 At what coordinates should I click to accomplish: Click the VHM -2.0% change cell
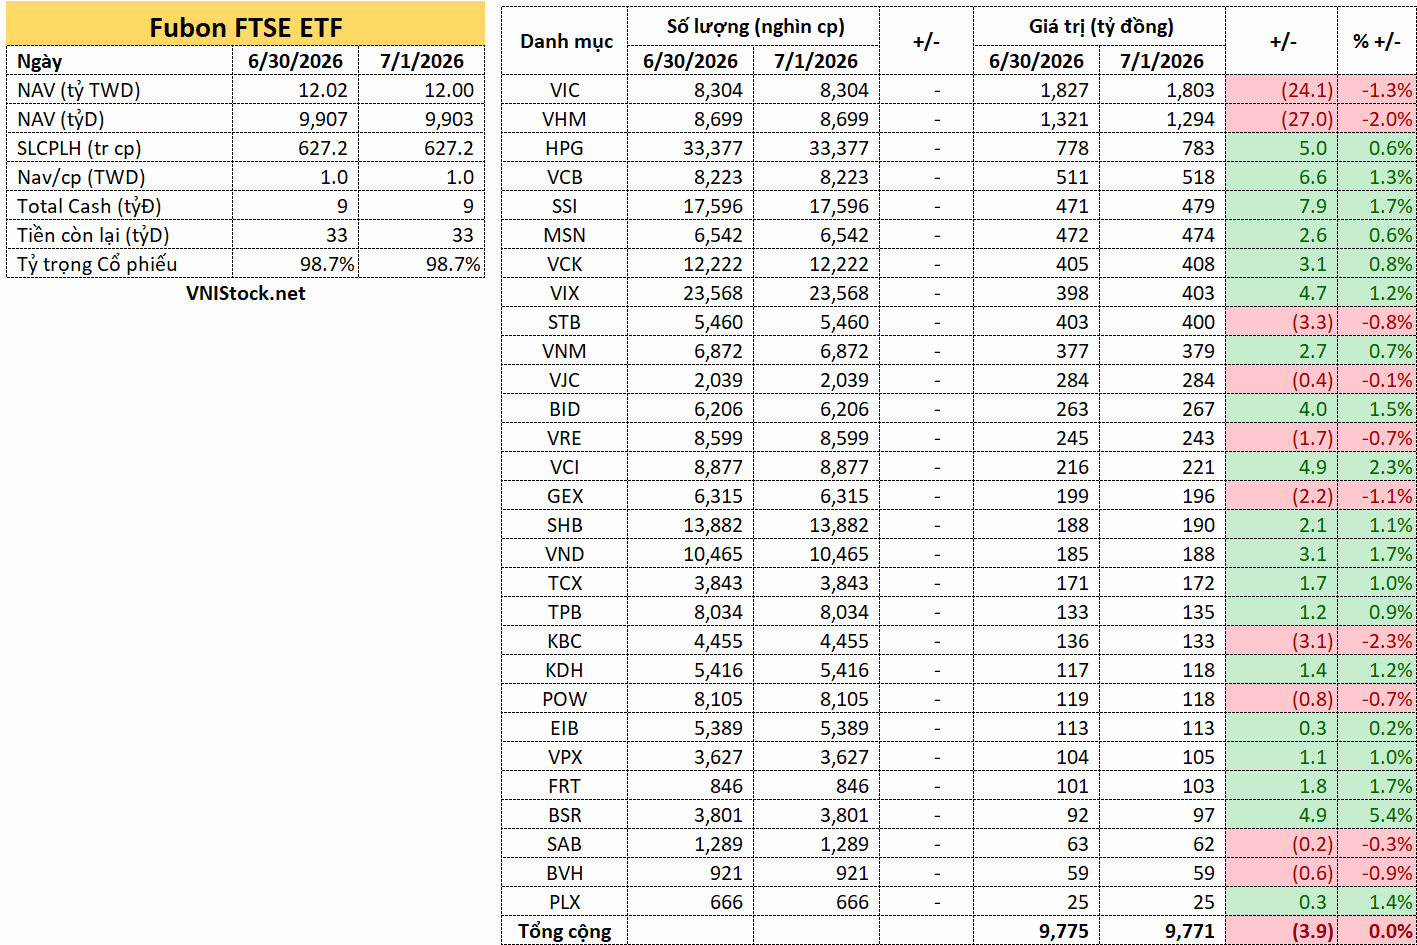pos(1378,119)
